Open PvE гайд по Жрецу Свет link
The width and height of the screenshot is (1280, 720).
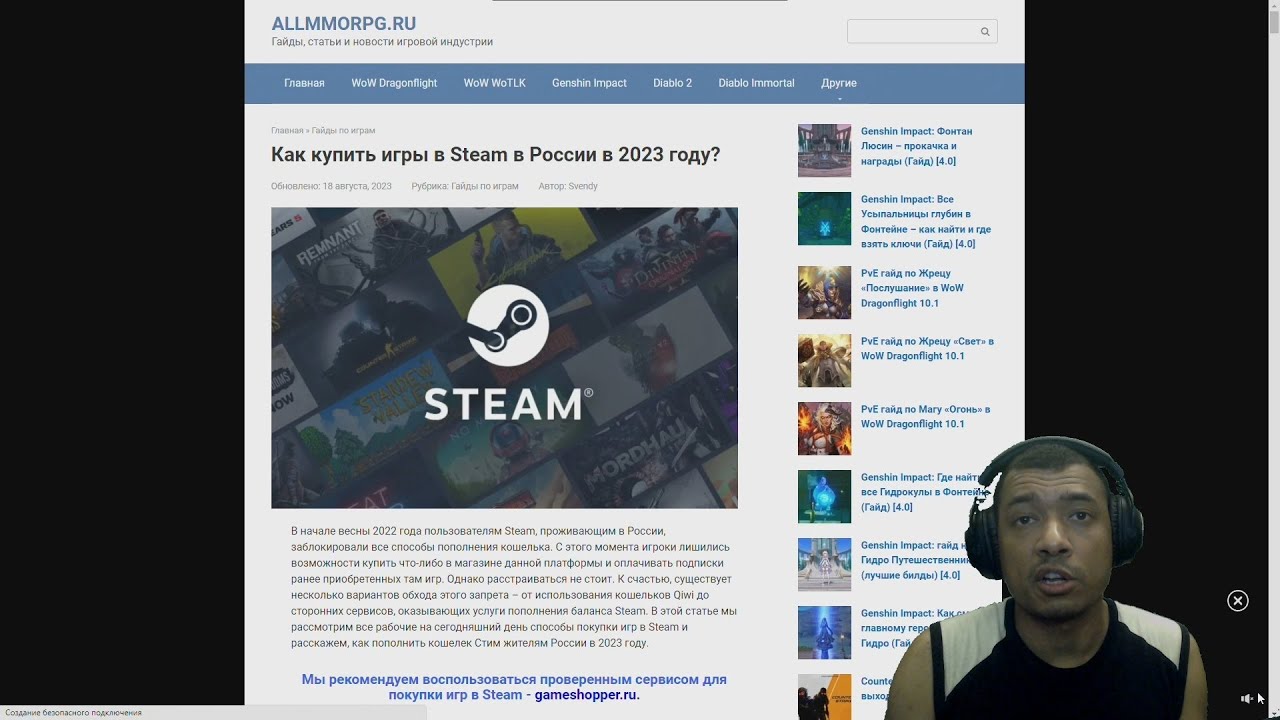927,349
